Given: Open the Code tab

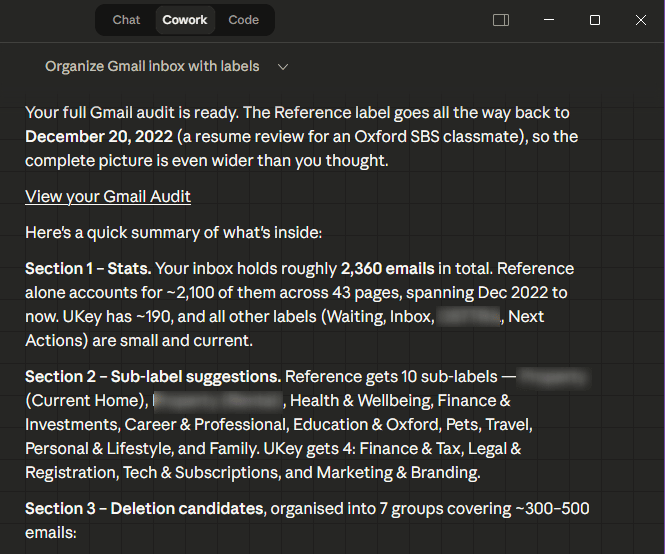Looking at the screenshot, I should (243, 20).
